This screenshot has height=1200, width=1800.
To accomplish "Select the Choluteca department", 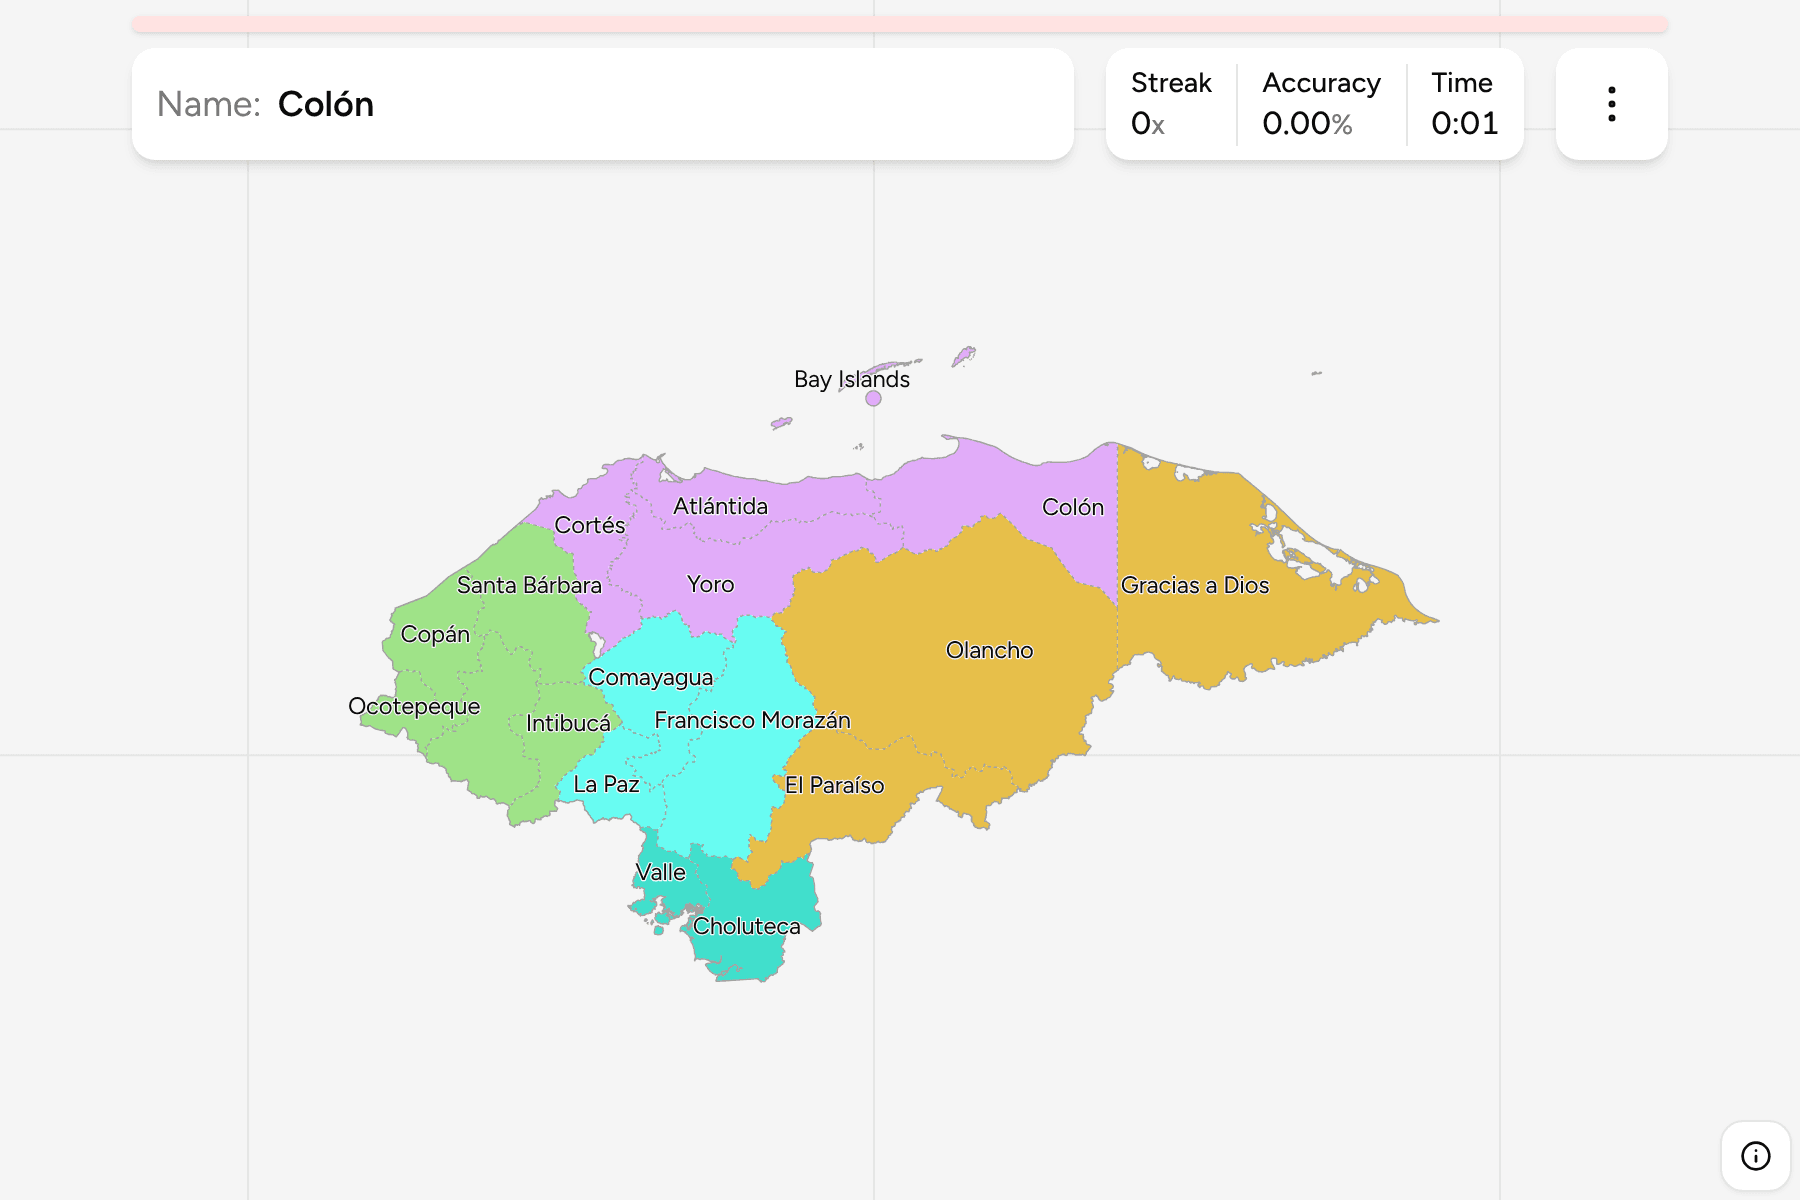I will pos(747,926).
